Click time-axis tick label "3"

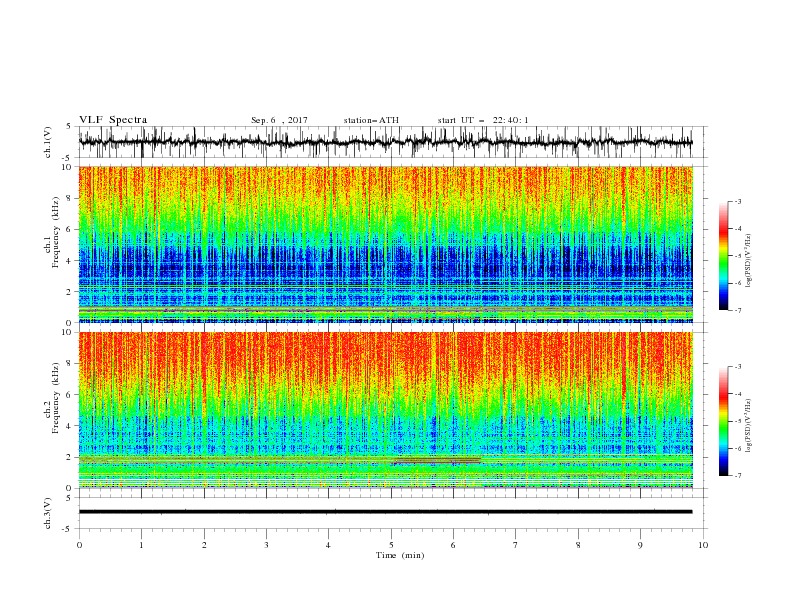click(x=266, y=545)
